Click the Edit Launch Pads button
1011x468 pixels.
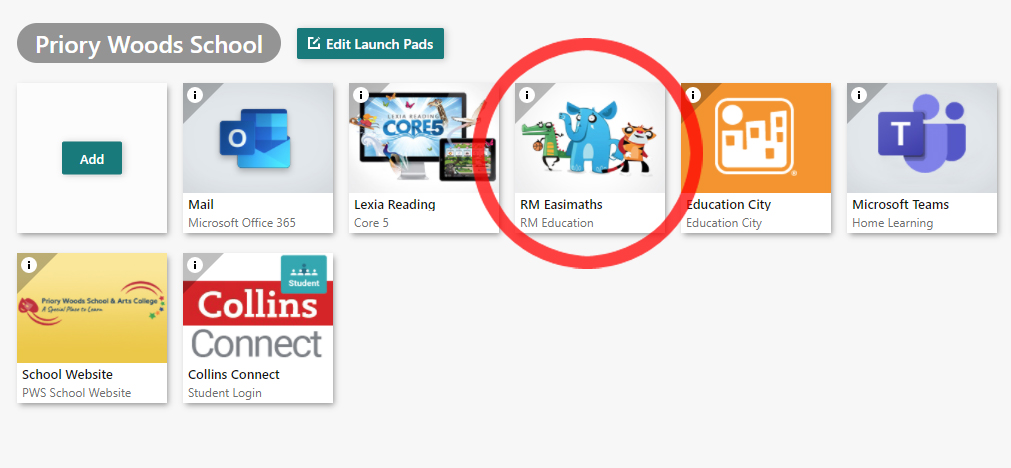tap(370, 44)
